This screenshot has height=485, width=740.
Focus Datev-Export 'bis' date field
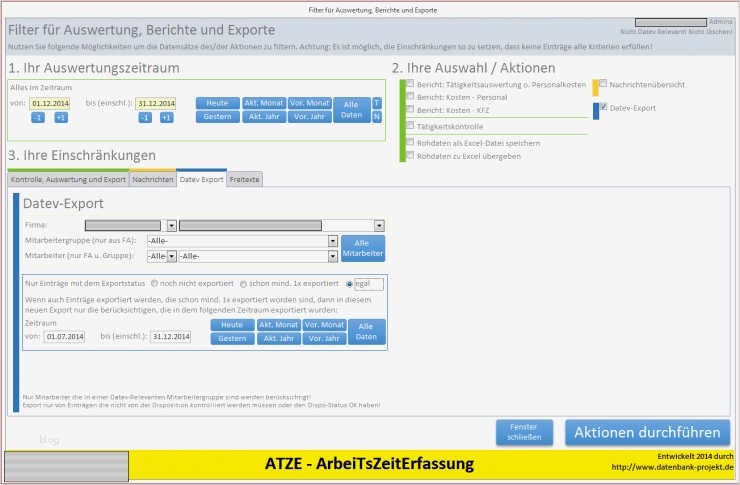[170, 336]
